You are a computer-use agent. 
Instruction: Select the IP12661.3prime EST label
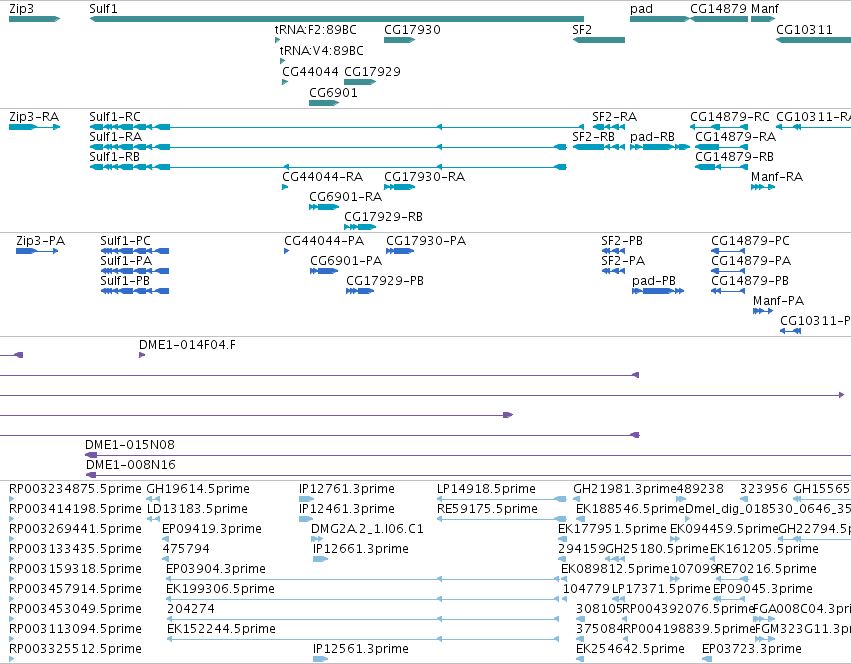tap(361, 549)
